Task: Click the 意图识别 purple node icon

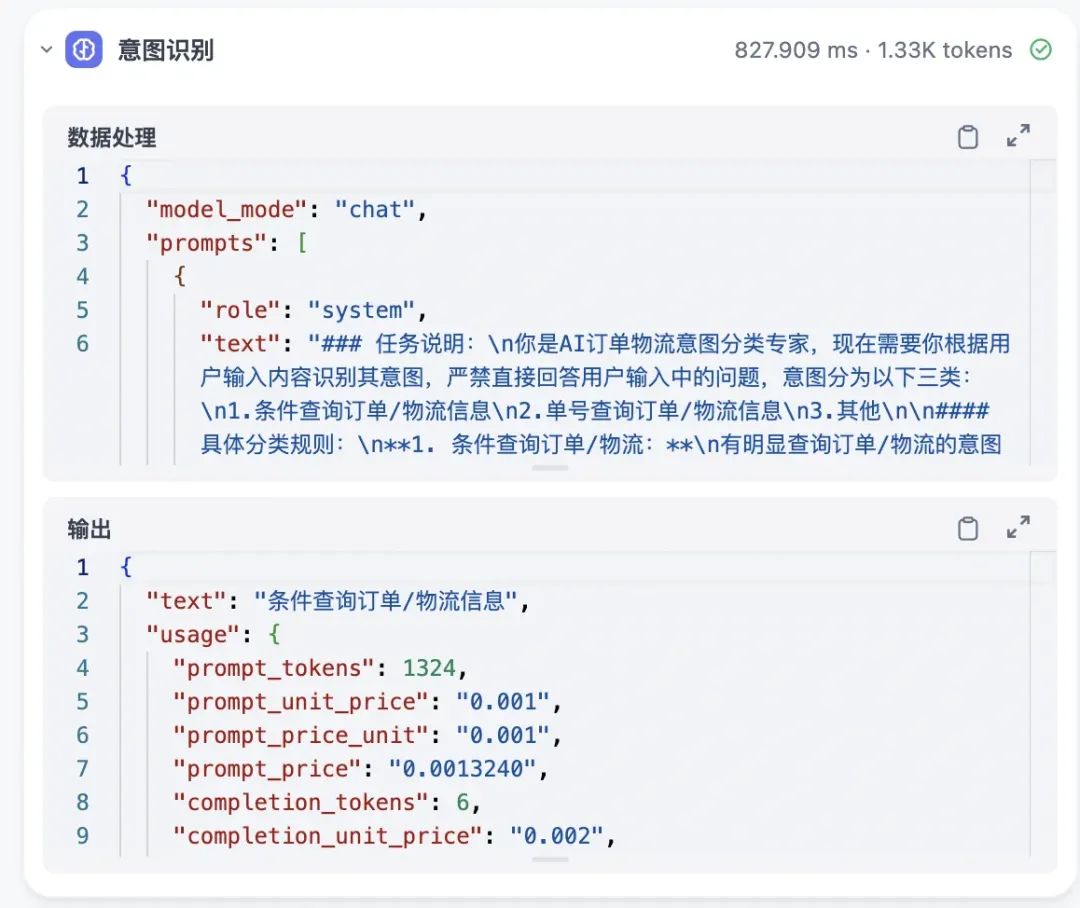Action: 84,50
